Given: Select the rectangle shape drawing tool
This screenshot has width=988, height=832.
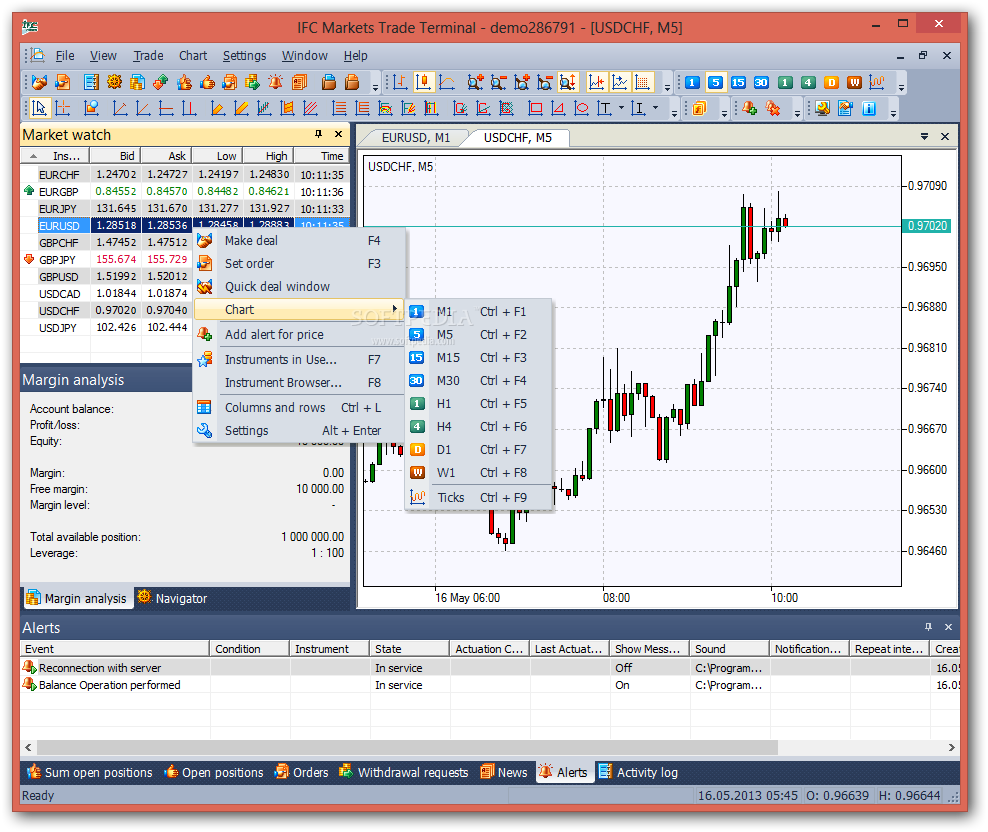Looking at the screenshot, I should [535, 109].
